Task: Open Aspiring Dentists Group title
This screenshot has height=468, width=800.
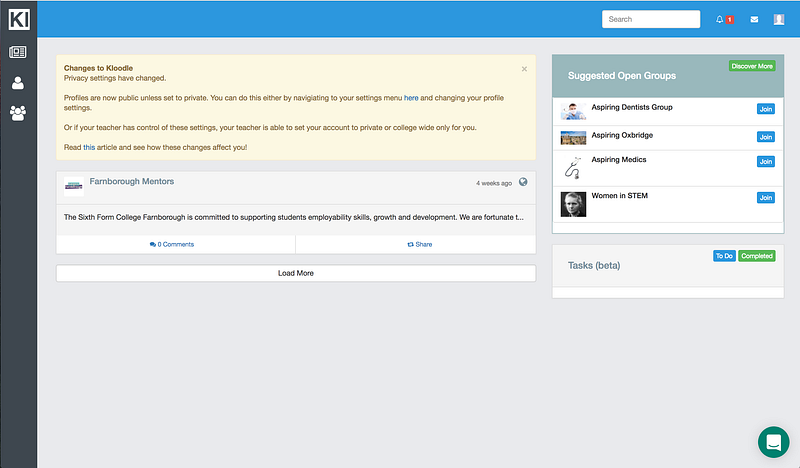Action: pyautogui.click(x=632, y=107)
